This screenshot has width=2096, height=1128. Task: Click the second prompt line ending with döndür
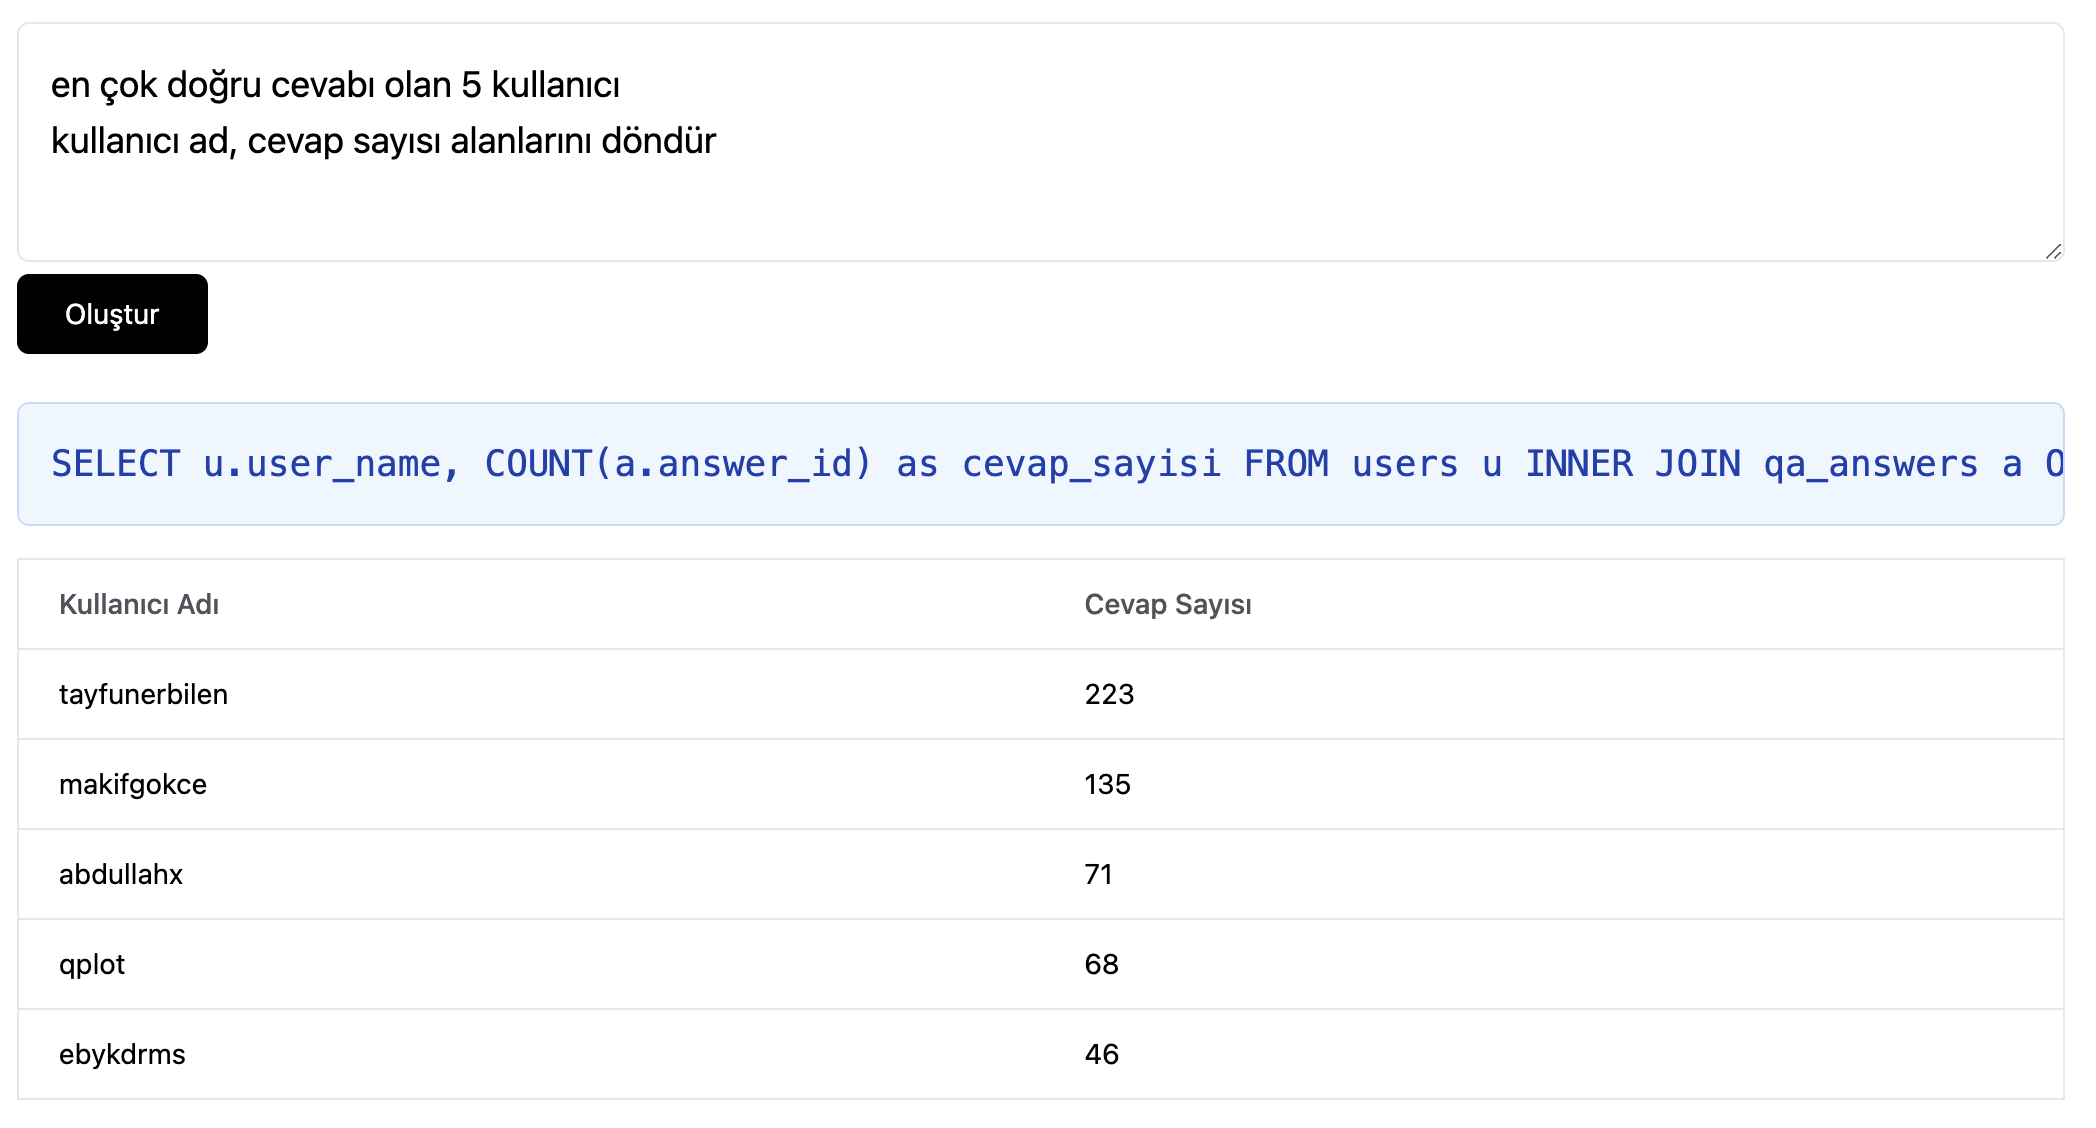coord(383,141)
